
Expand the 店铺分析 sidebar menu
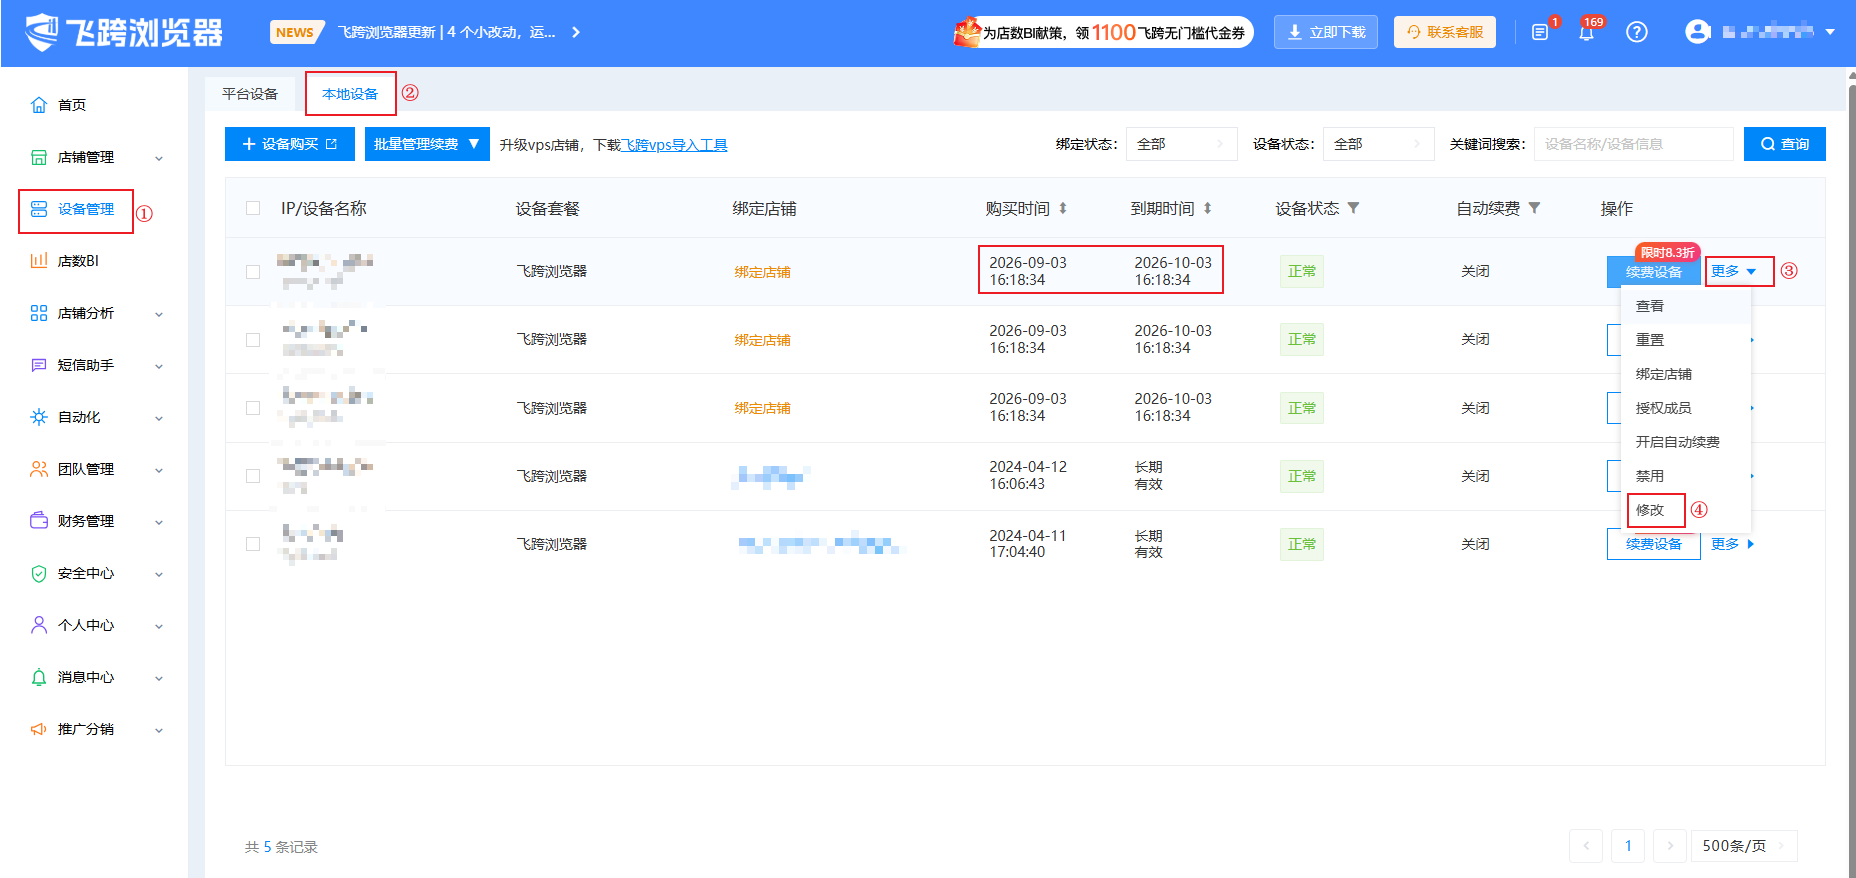(159, 314)
